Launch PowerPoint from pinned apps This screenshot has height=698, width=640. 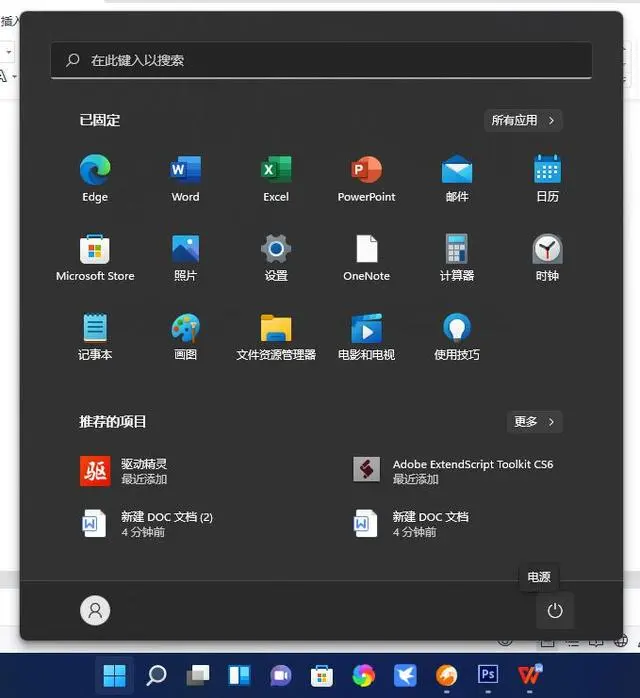click(366, 178)
